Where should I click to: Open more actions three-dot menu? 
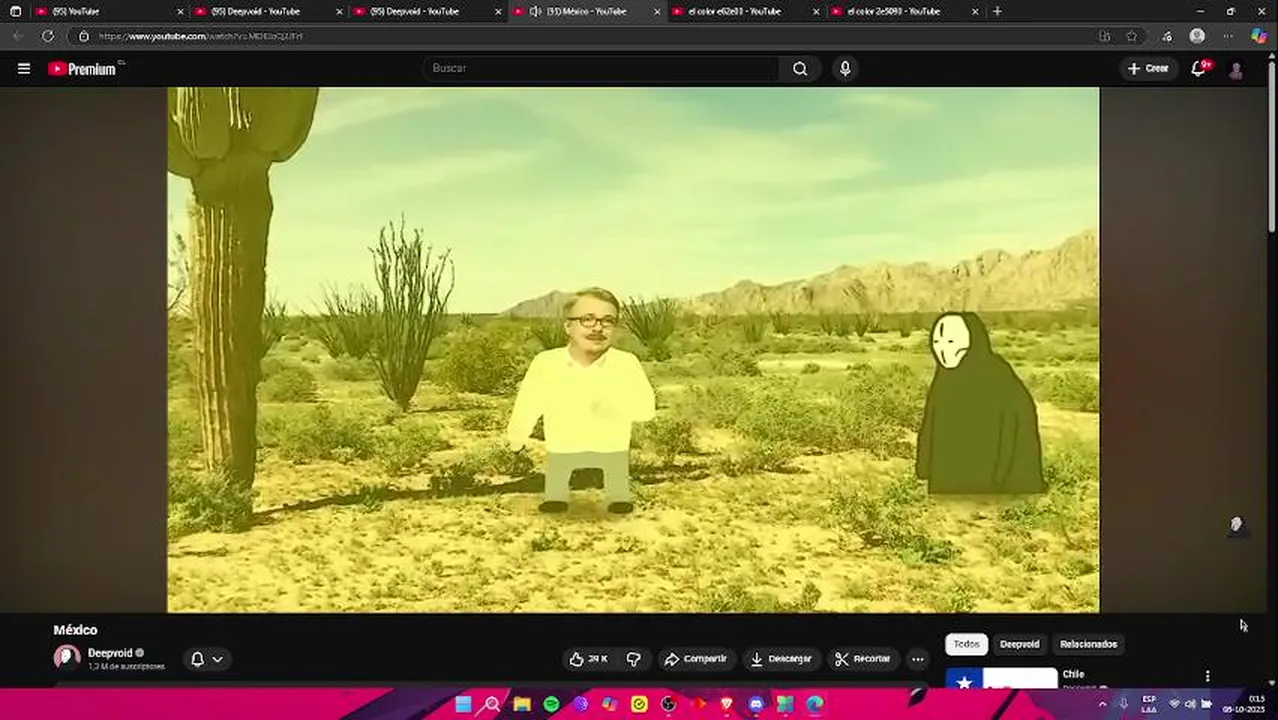[918, 659]
